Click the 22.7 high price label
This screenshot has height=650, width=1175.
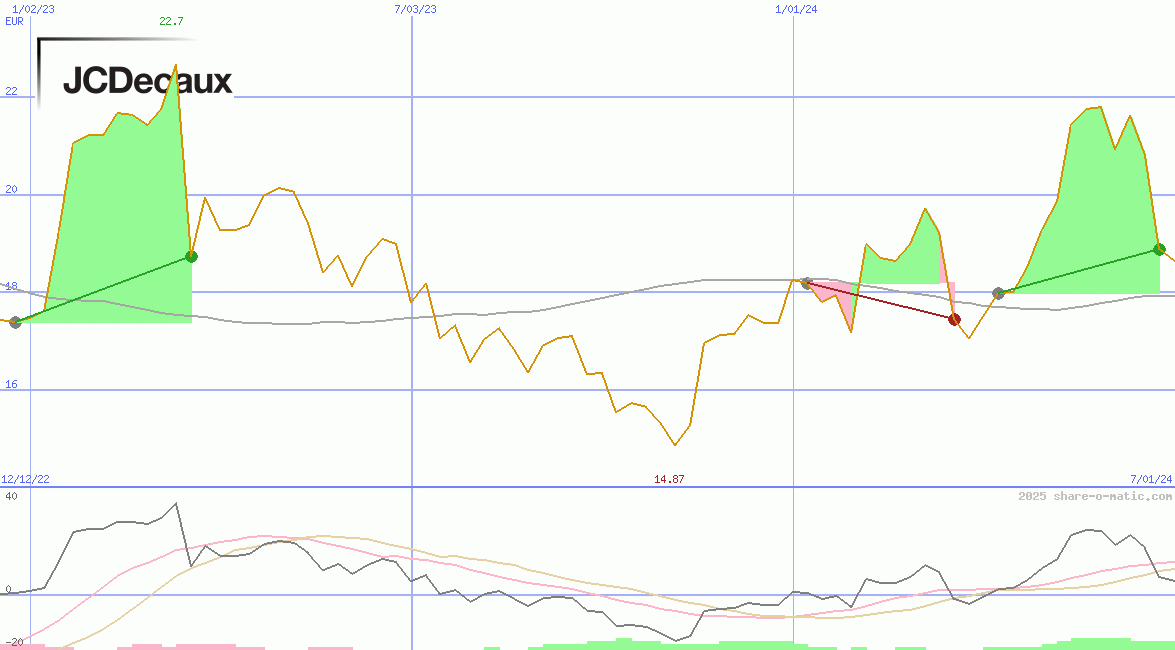tap(171, 20)
